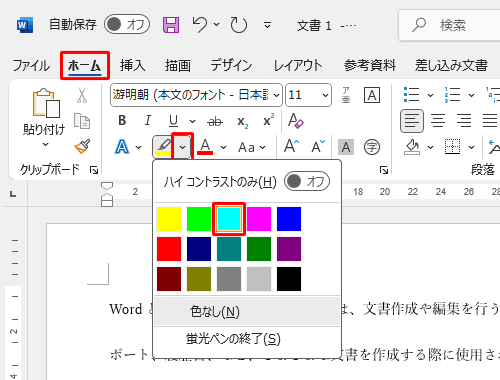500x380 pixels.
Task: Decrease font size with smaller A
Action: [318, 146]
